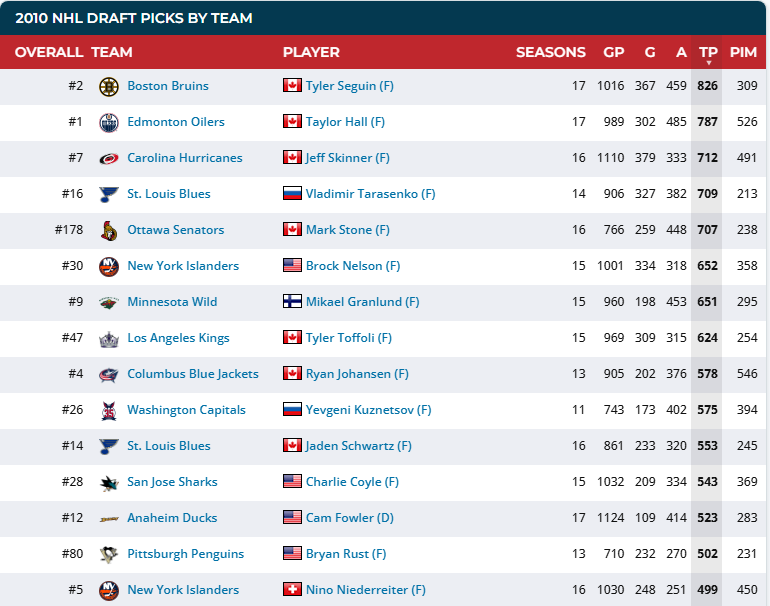Viewport: 770px width, 606px height.
Task: Open the Boston Bruins team link
Action: point(168,86)
